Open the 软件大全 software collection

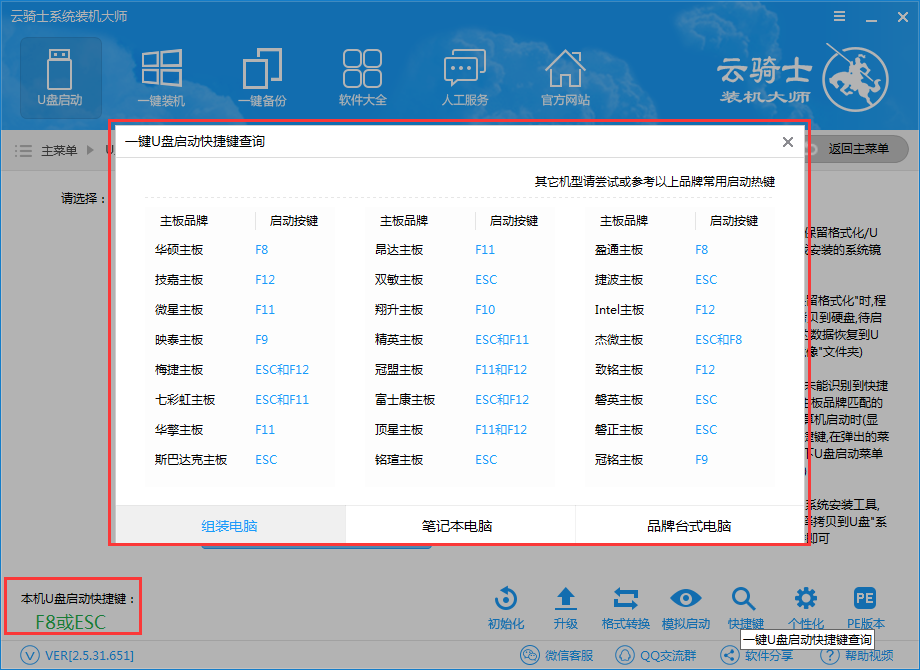click(362, 75)
